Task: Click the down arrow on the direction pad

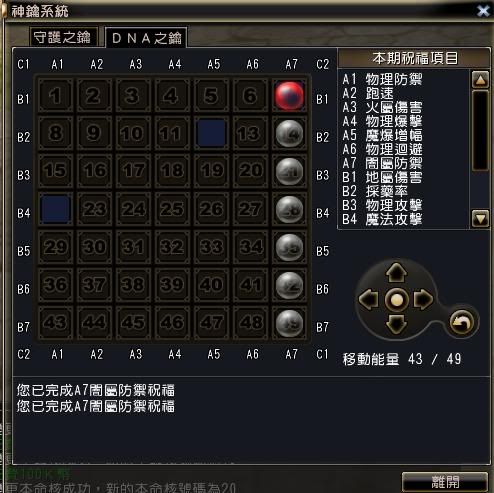Action: (396, 324)
